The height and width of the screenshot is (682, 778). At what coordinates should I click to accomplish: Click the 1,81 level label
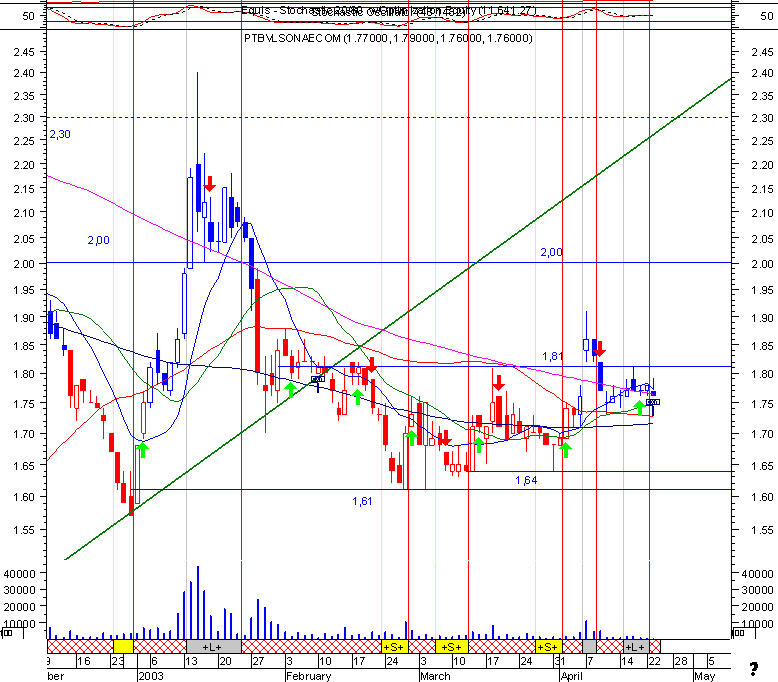tap(552, 356)
